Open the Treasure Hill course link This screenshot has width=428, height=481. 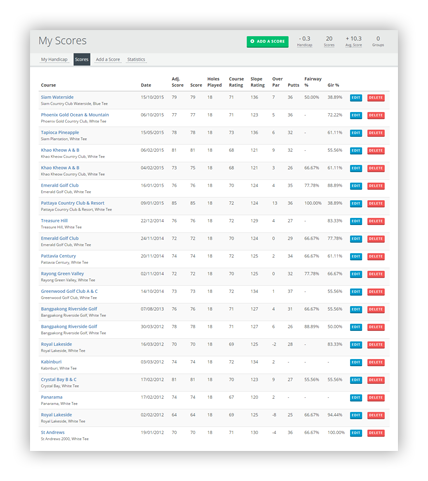[x=54, y=221]
